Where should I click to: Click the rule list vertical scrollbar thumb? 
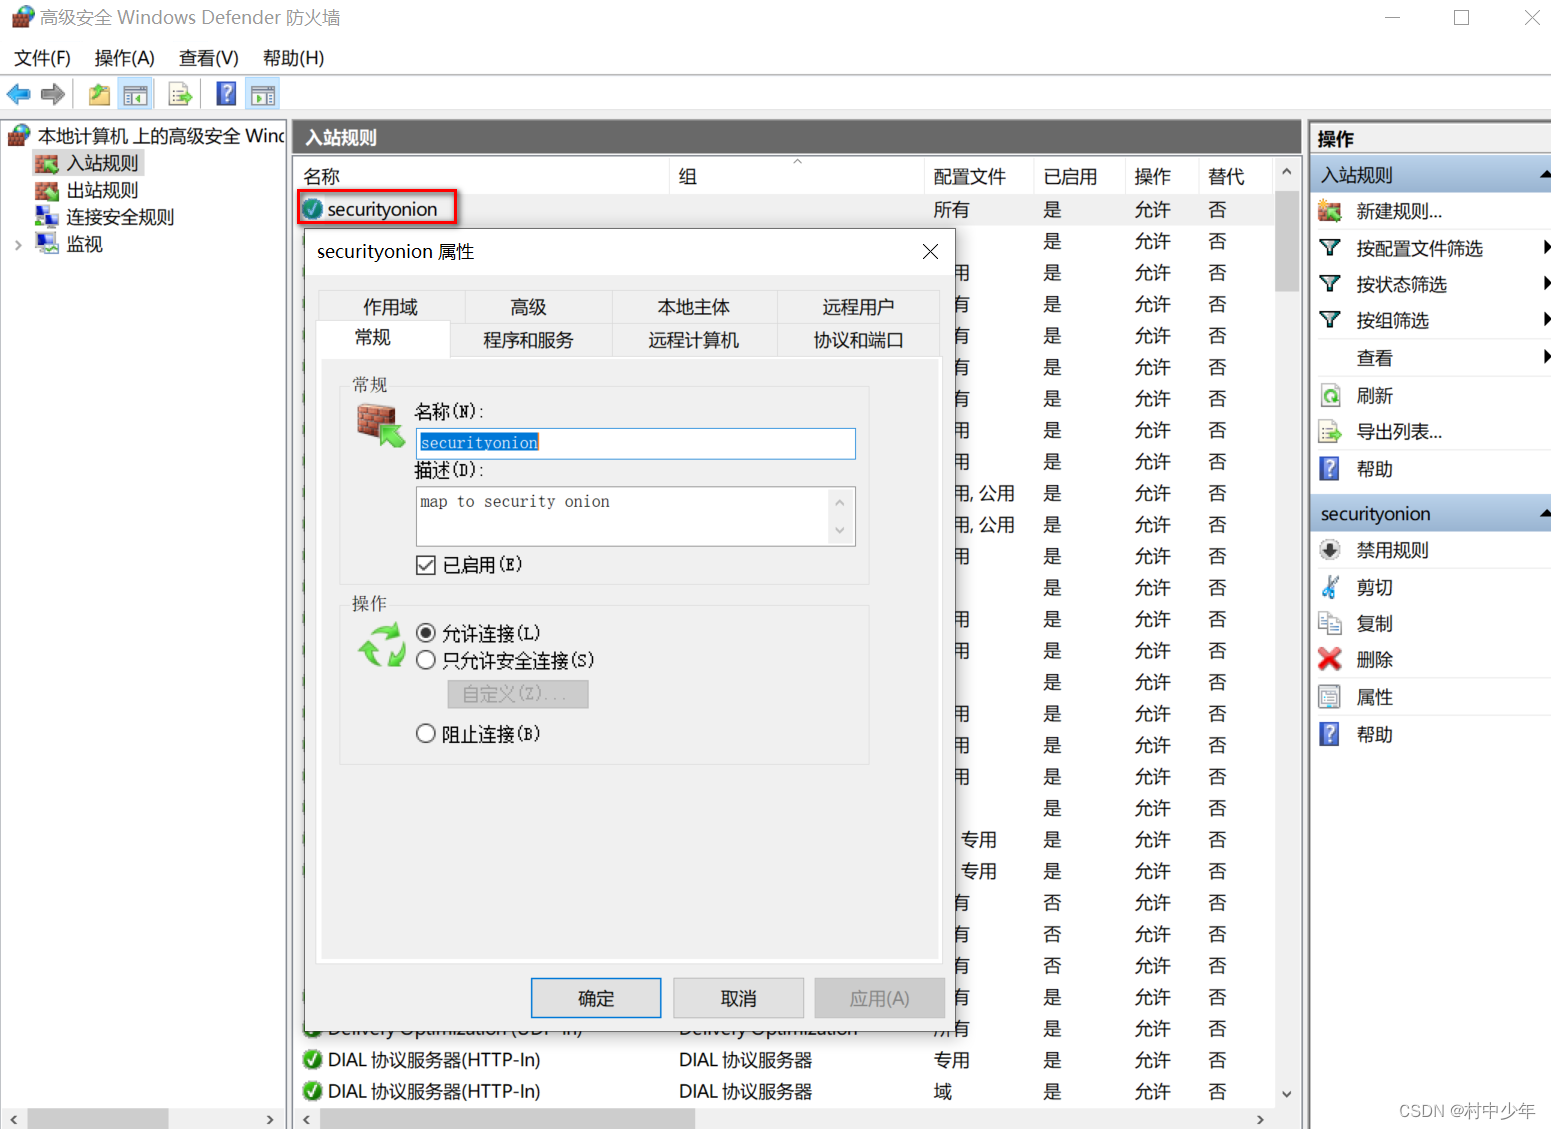(x=1287, y=241)
